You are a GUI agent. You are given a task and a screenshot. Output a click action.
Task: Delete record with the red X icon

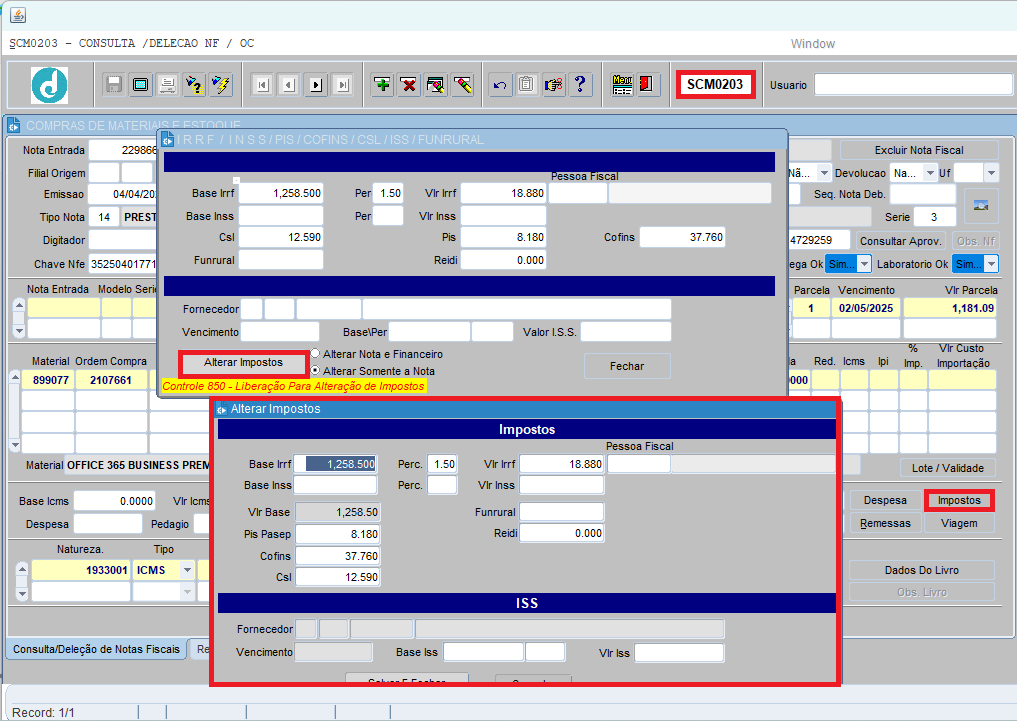click(x=409, y=84)
